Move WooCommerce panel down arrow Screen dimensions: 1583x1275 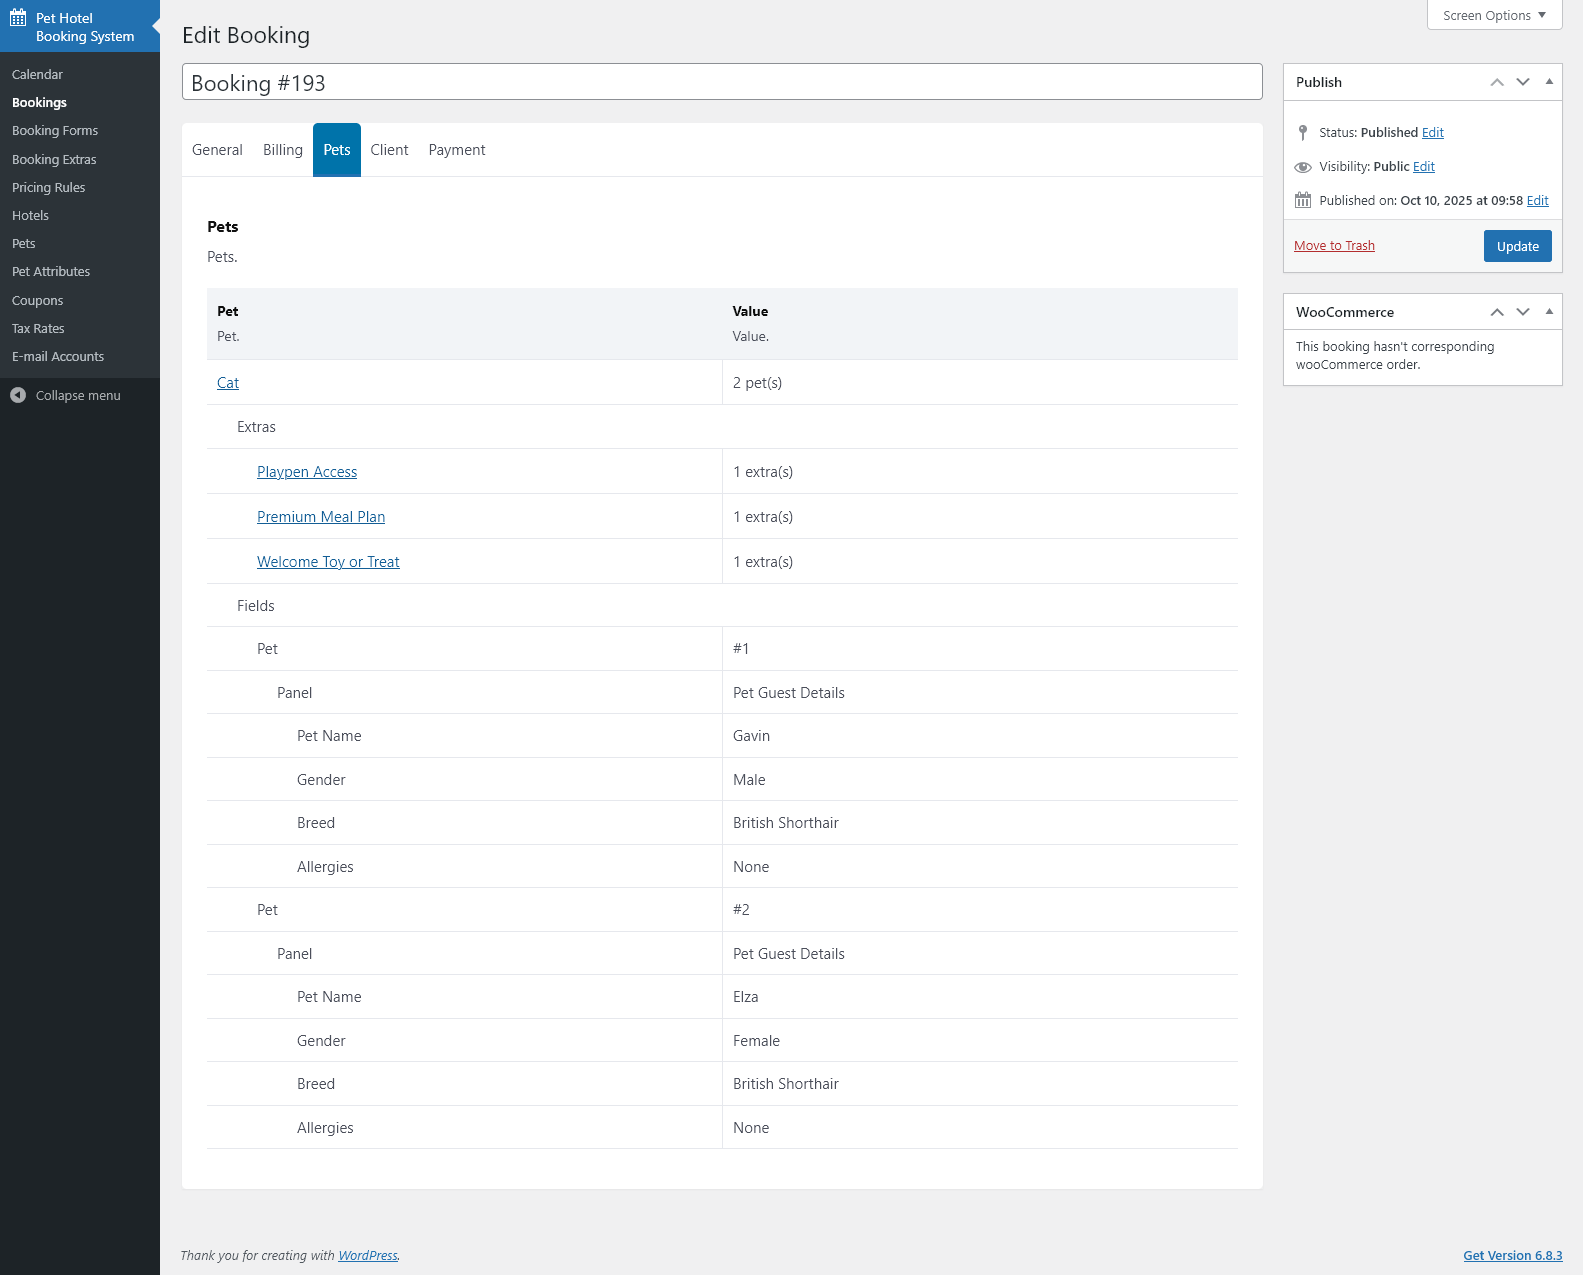tap(1523, 312)
